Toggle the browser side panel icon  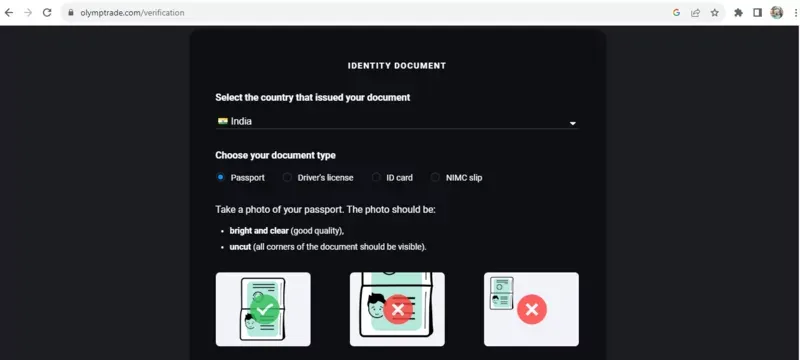757,13
